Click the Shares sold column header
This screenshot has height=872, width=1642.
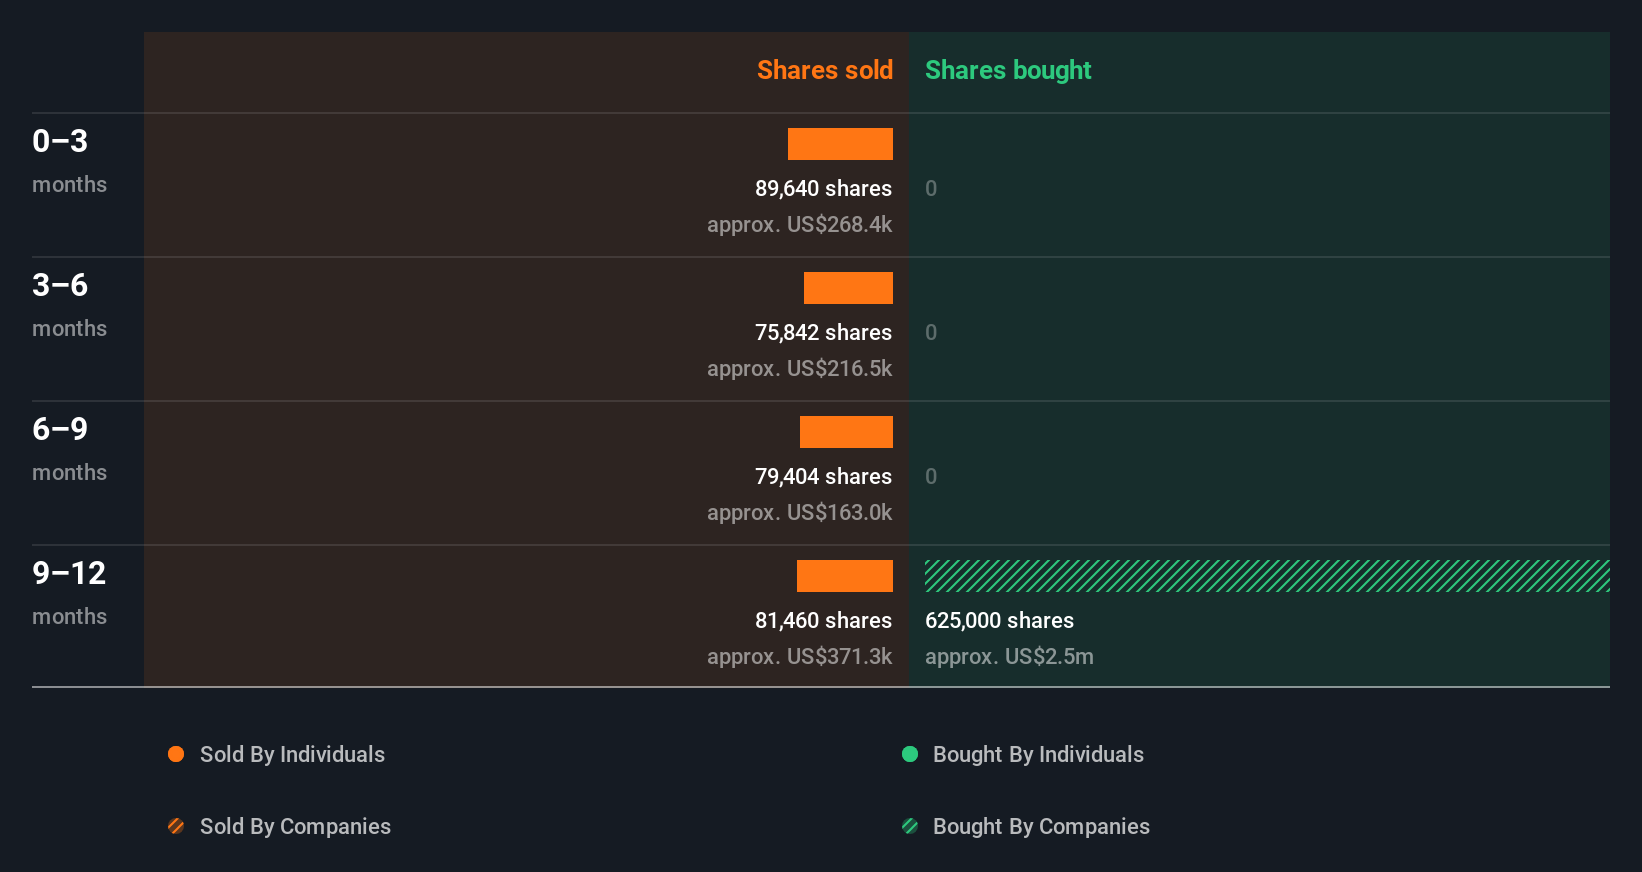[825, 70]
